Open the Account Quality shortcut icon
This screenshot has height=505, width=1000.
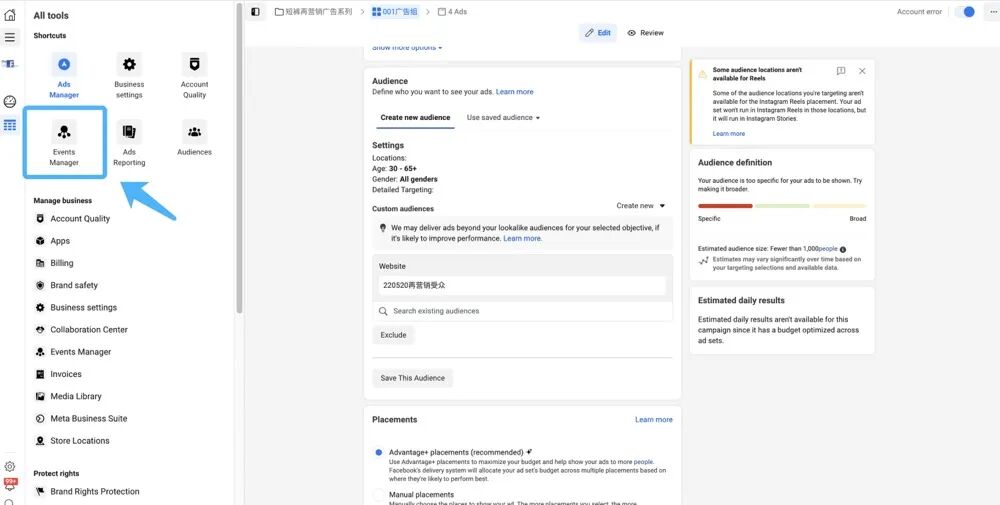pos(194,64)
